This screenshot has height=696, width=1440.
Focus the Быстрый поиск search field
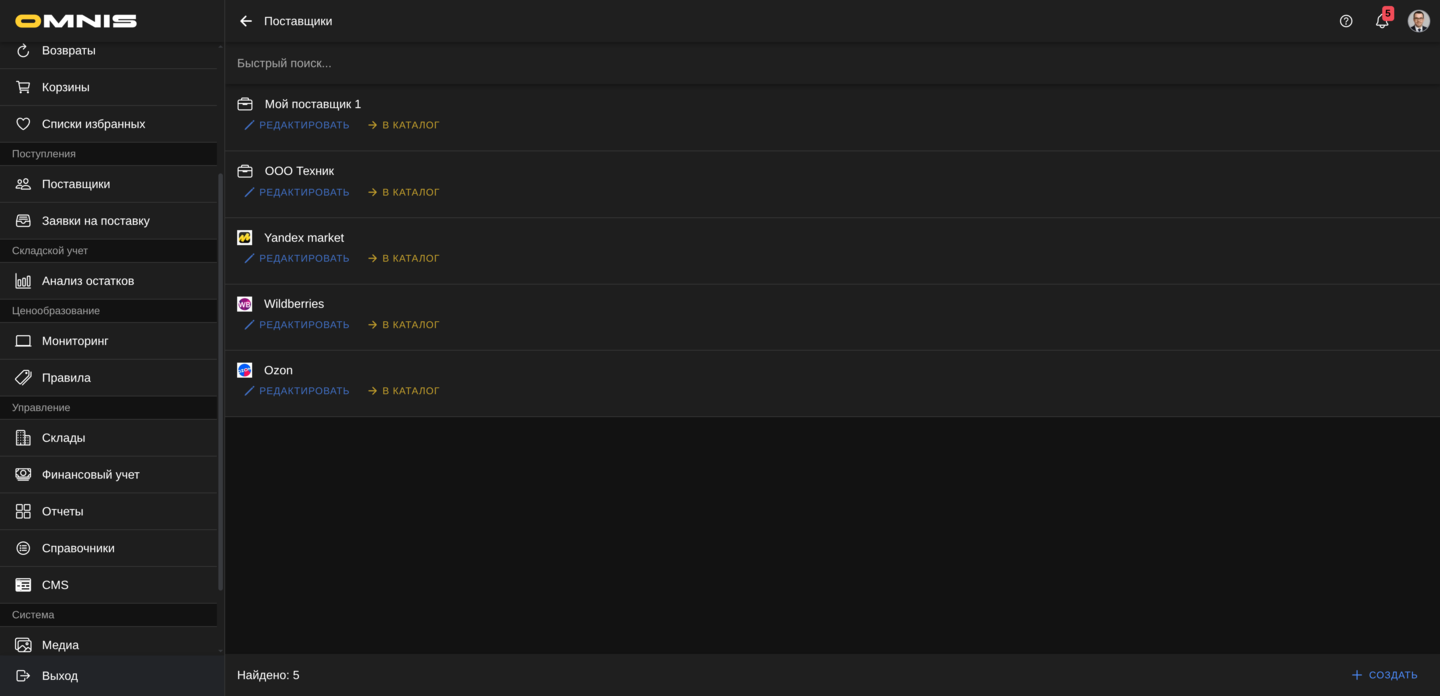tap(832, 63)
